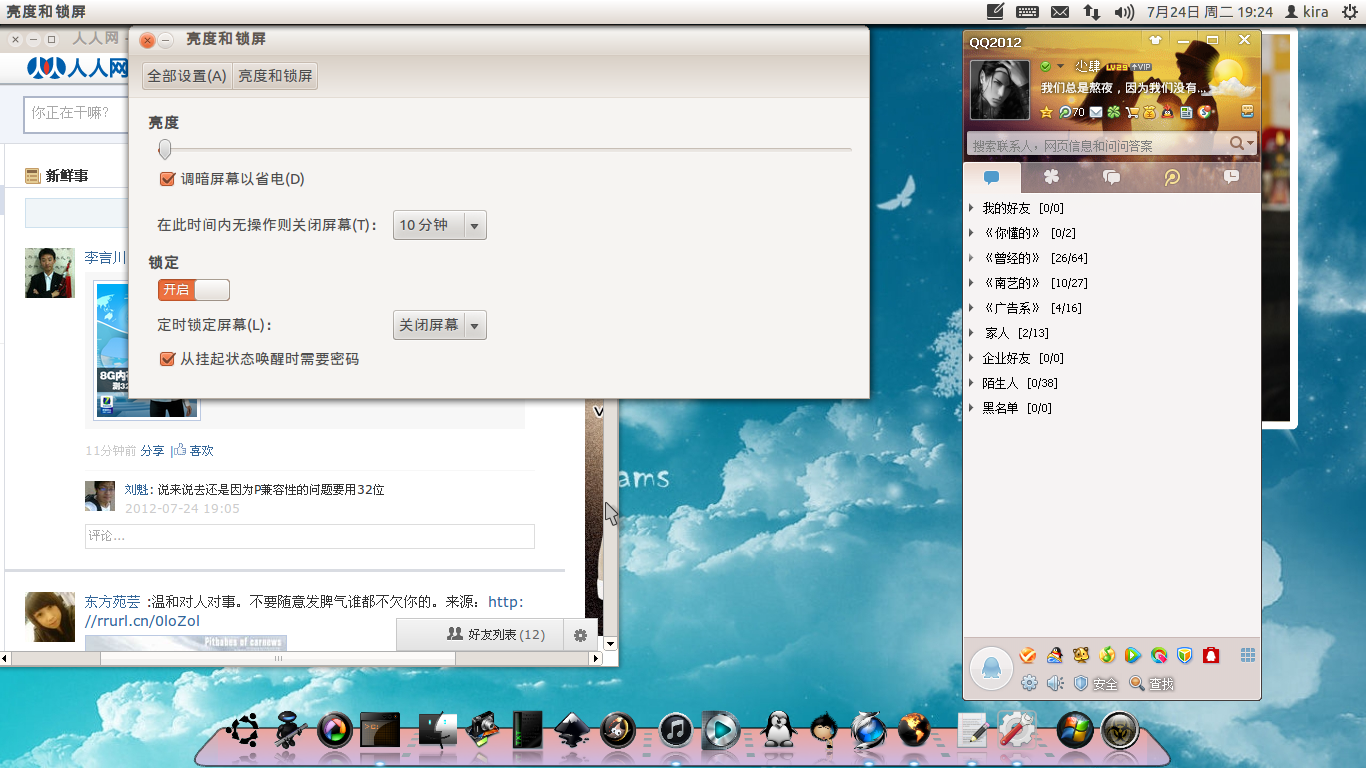Open the red penguin shopping bag app
This screenshot has height=768, width=1366.
pos(1211,656)
